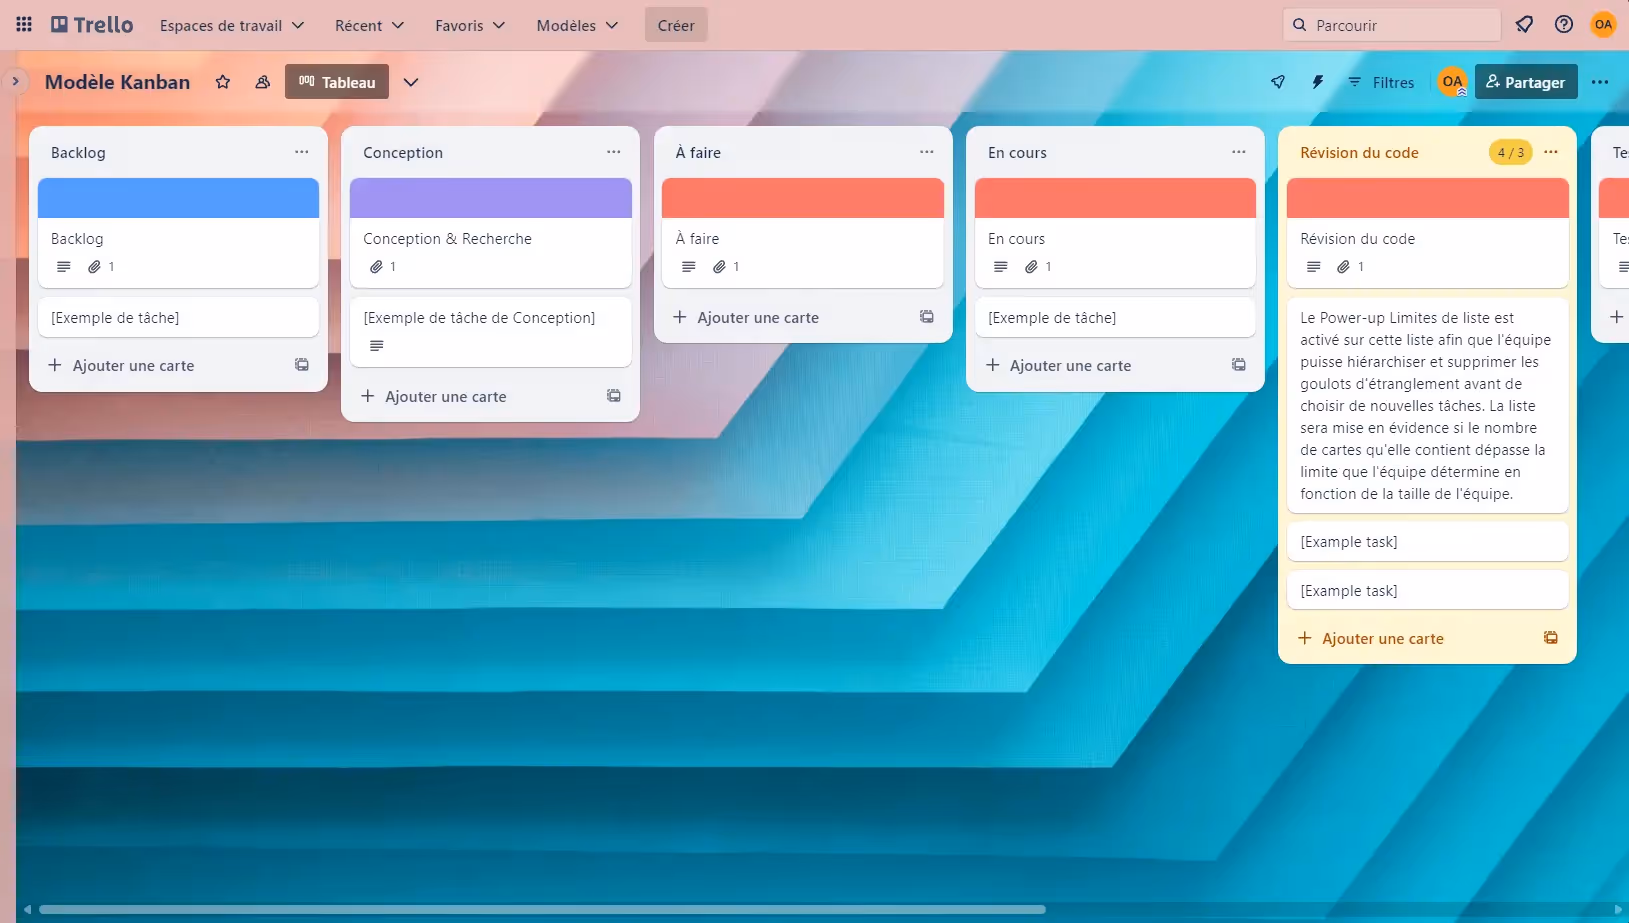Expand the Tableau view switcher chevron
The height and width of the screenshot is (923, 1629).
411,82
